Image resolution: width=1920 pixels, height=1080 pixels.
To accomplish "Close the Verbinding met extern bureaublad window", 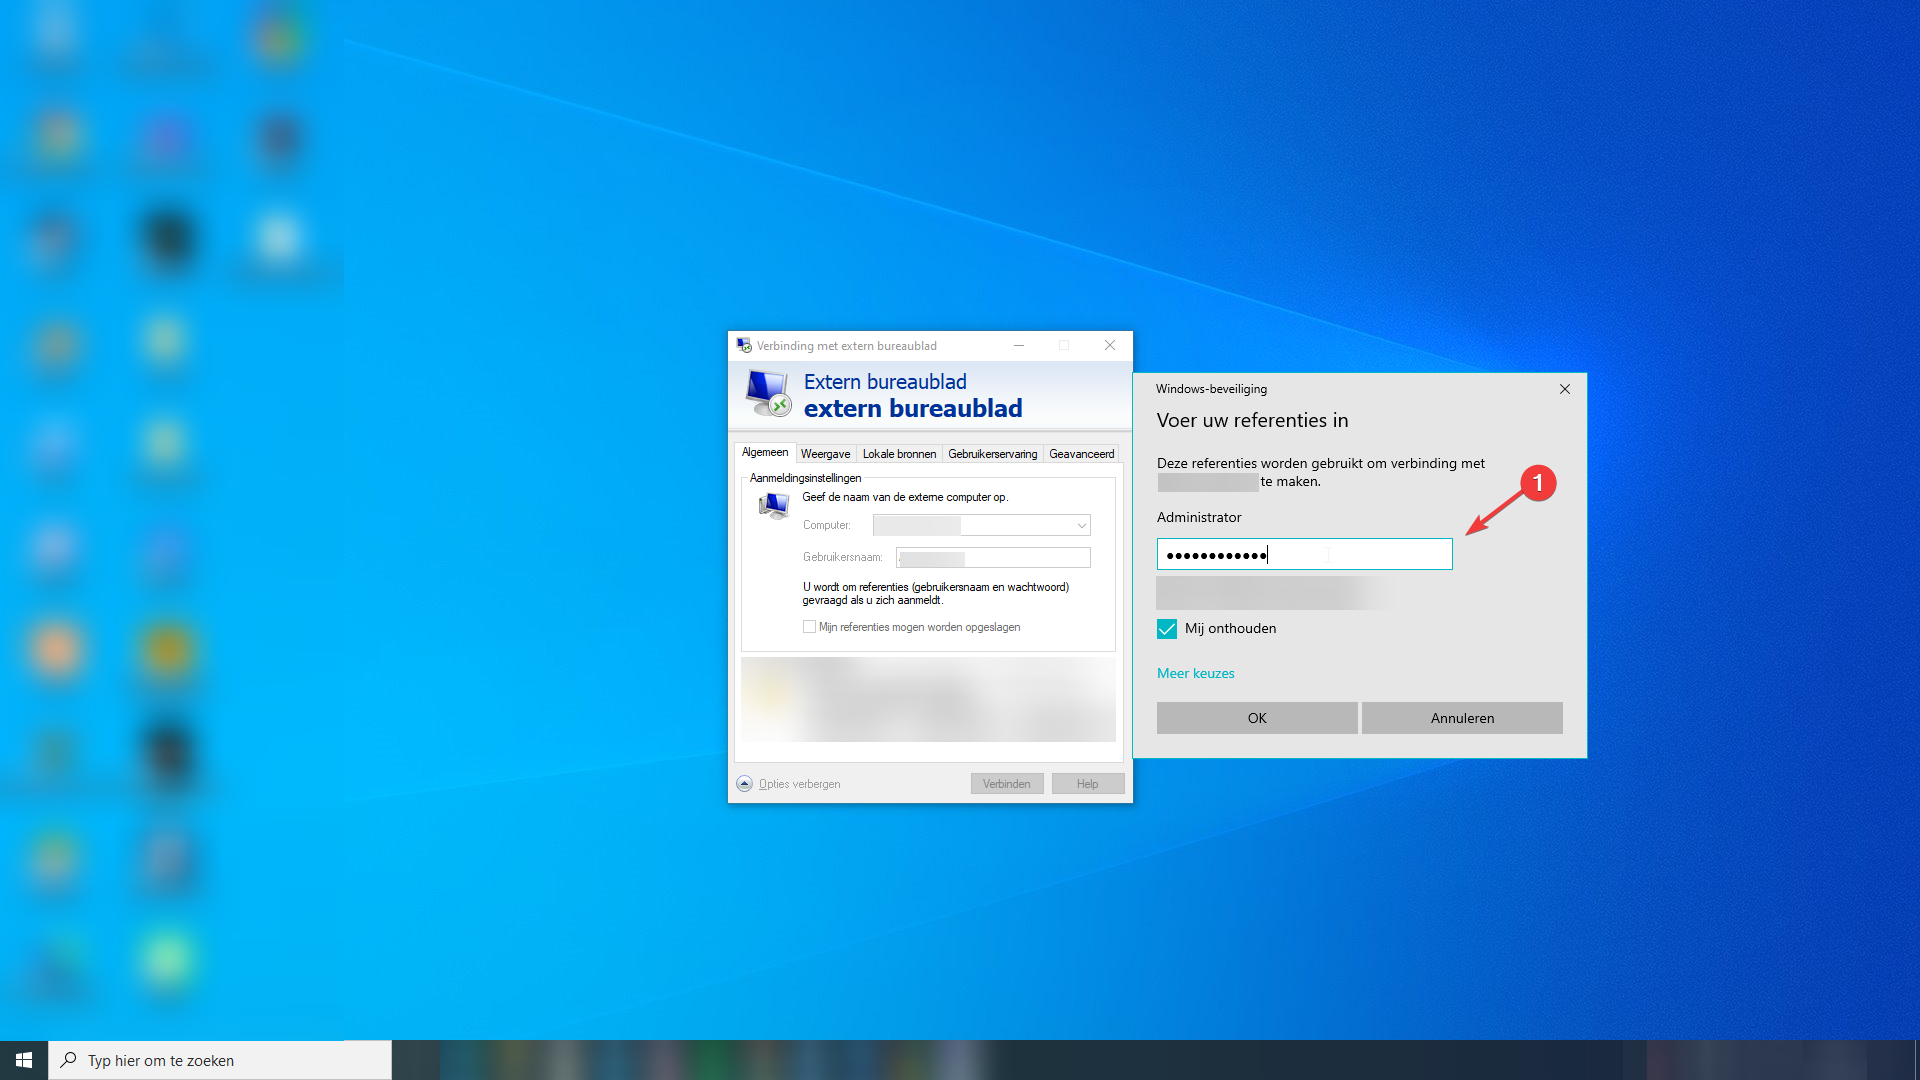I will 1110,345.
